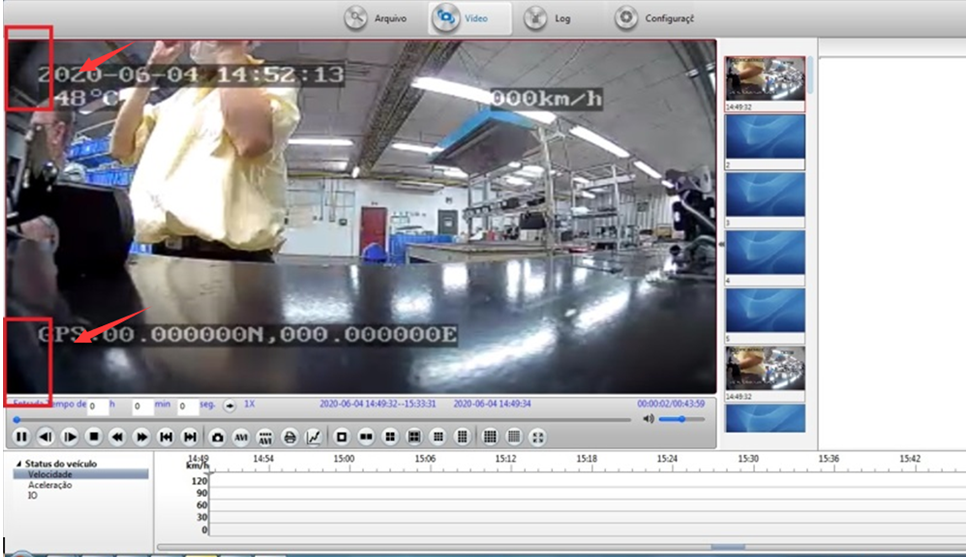Image resolution: width=966 pixels, height=557 pixels.
Task: Switch to single-window view layout
Action: pos(341,437)
